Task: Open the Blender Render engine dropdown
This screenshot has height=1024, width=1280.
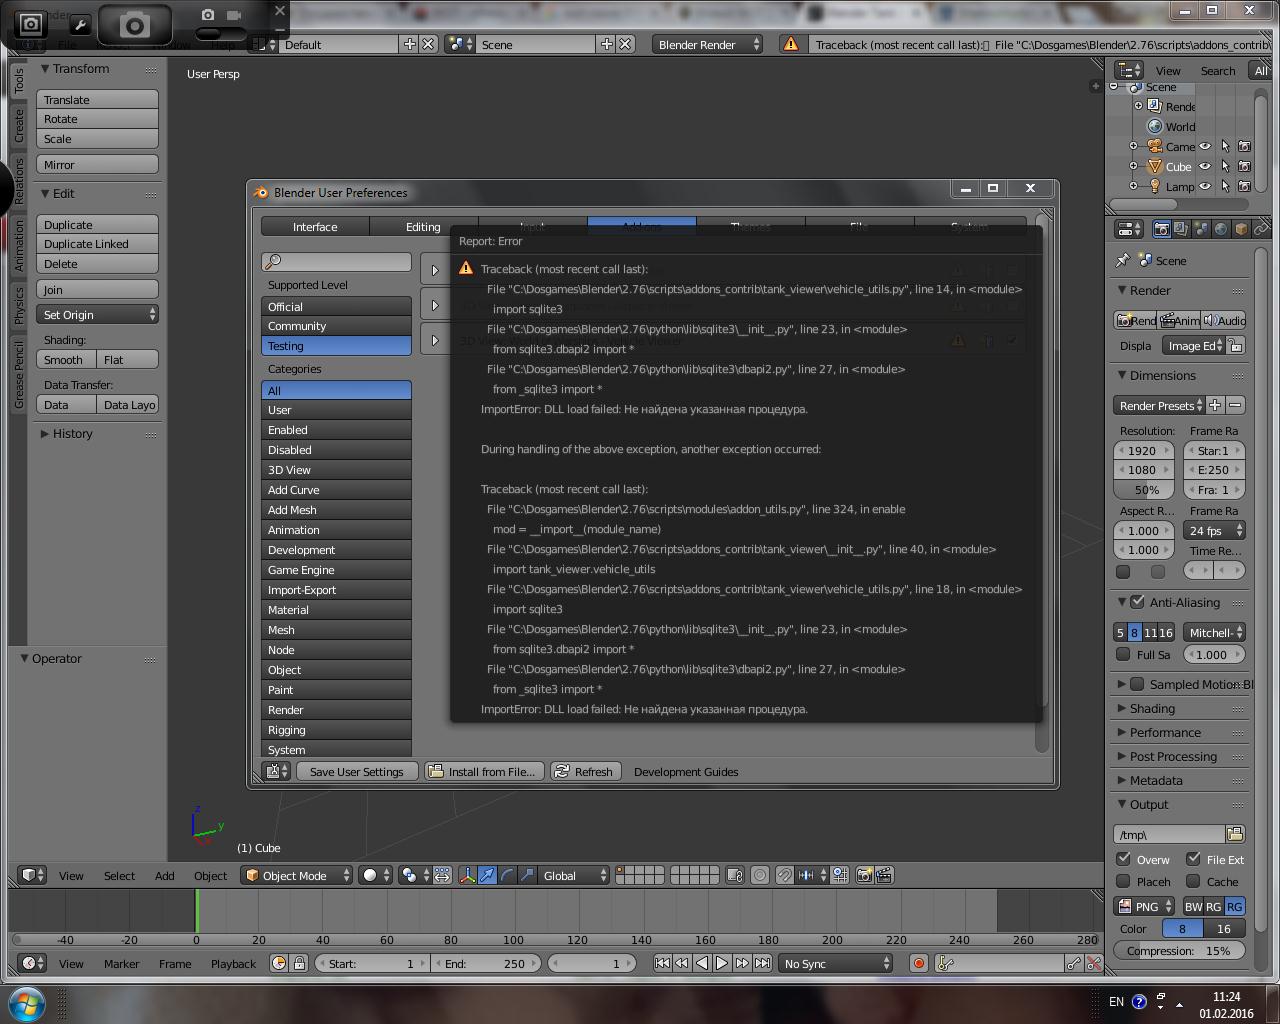Action: (707, 44)
